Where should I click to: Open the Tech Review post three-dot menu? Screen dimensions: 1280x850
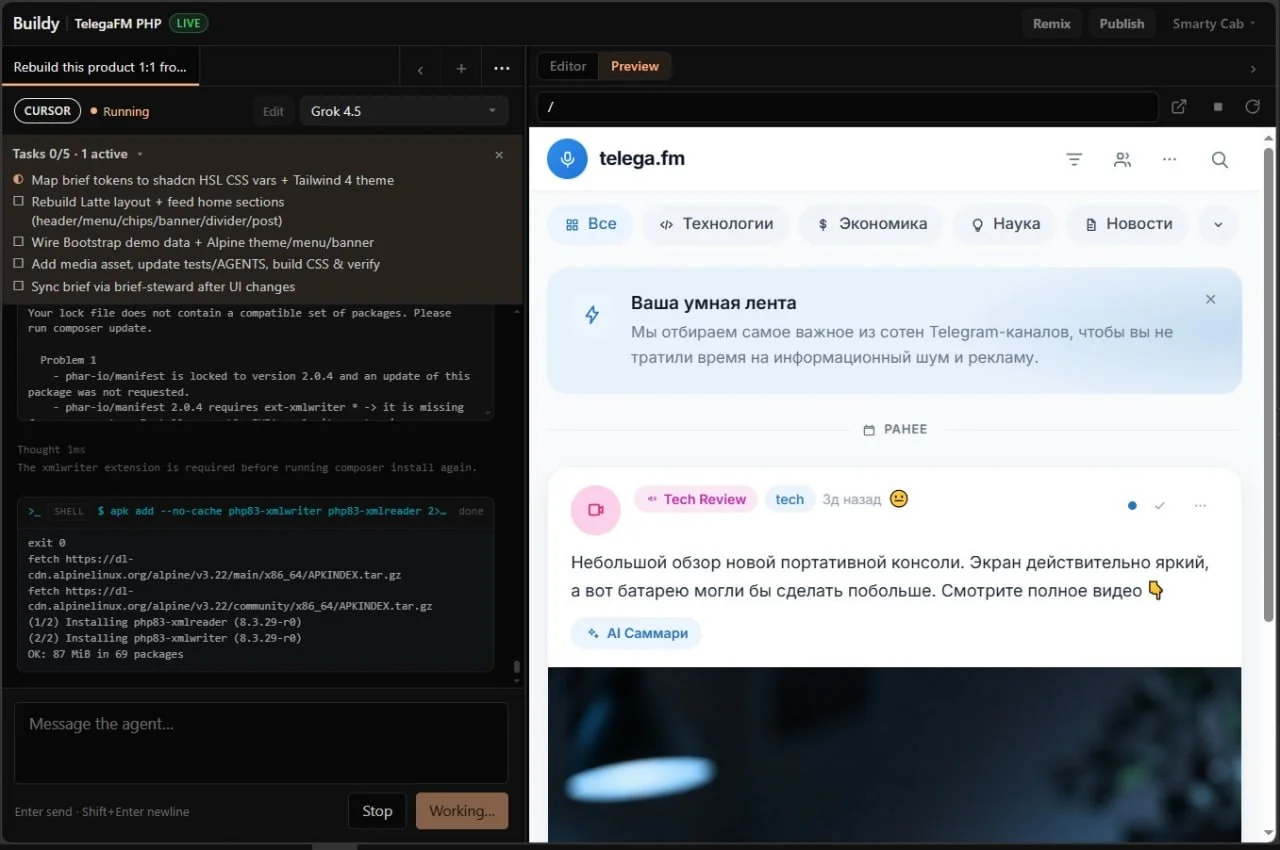click(1200, 506)
